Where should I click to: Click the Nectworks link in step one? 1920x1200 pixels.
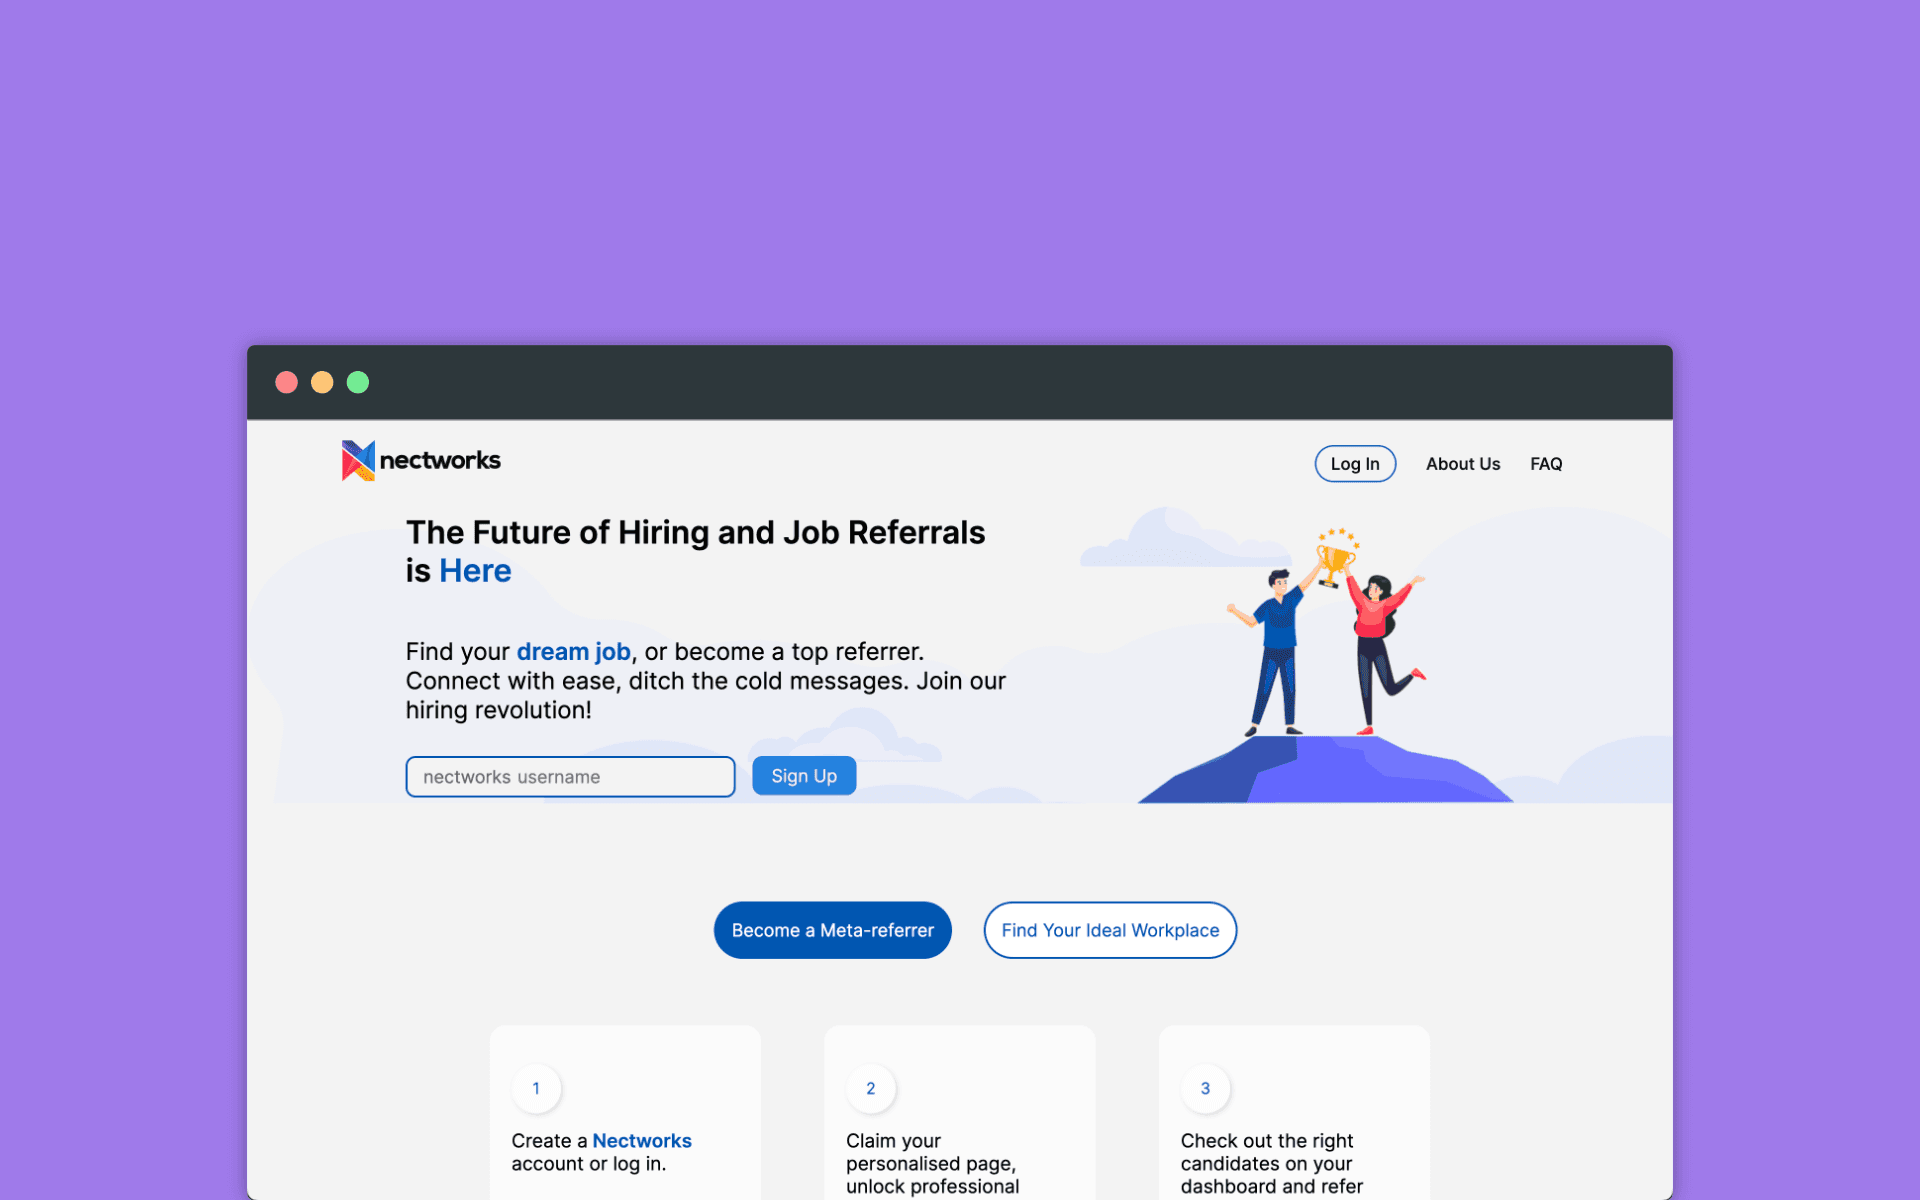(x=641, y=1141)
